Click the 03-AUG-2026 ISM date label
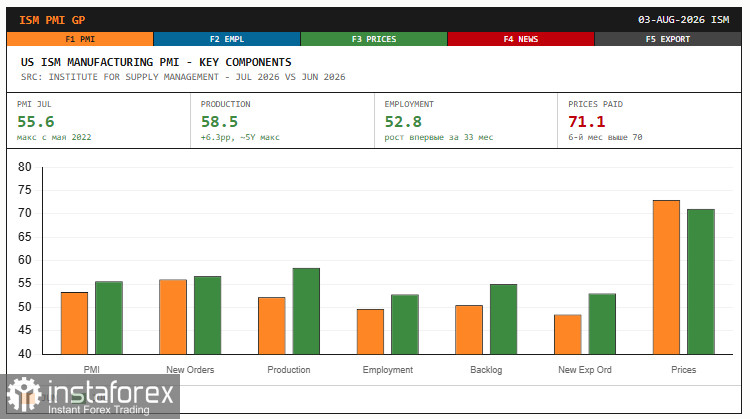 tap(684, 20)
